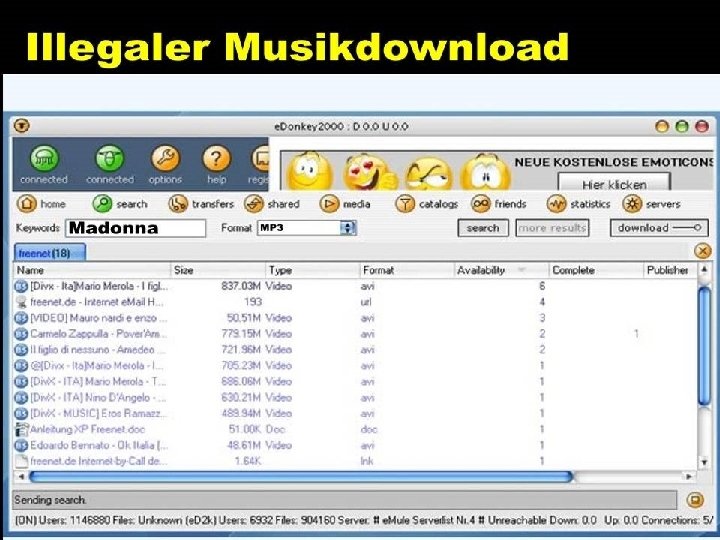Open the eDonkey2000 title bar menu icon
720x540 pixels.
click(x=22, y=125)
